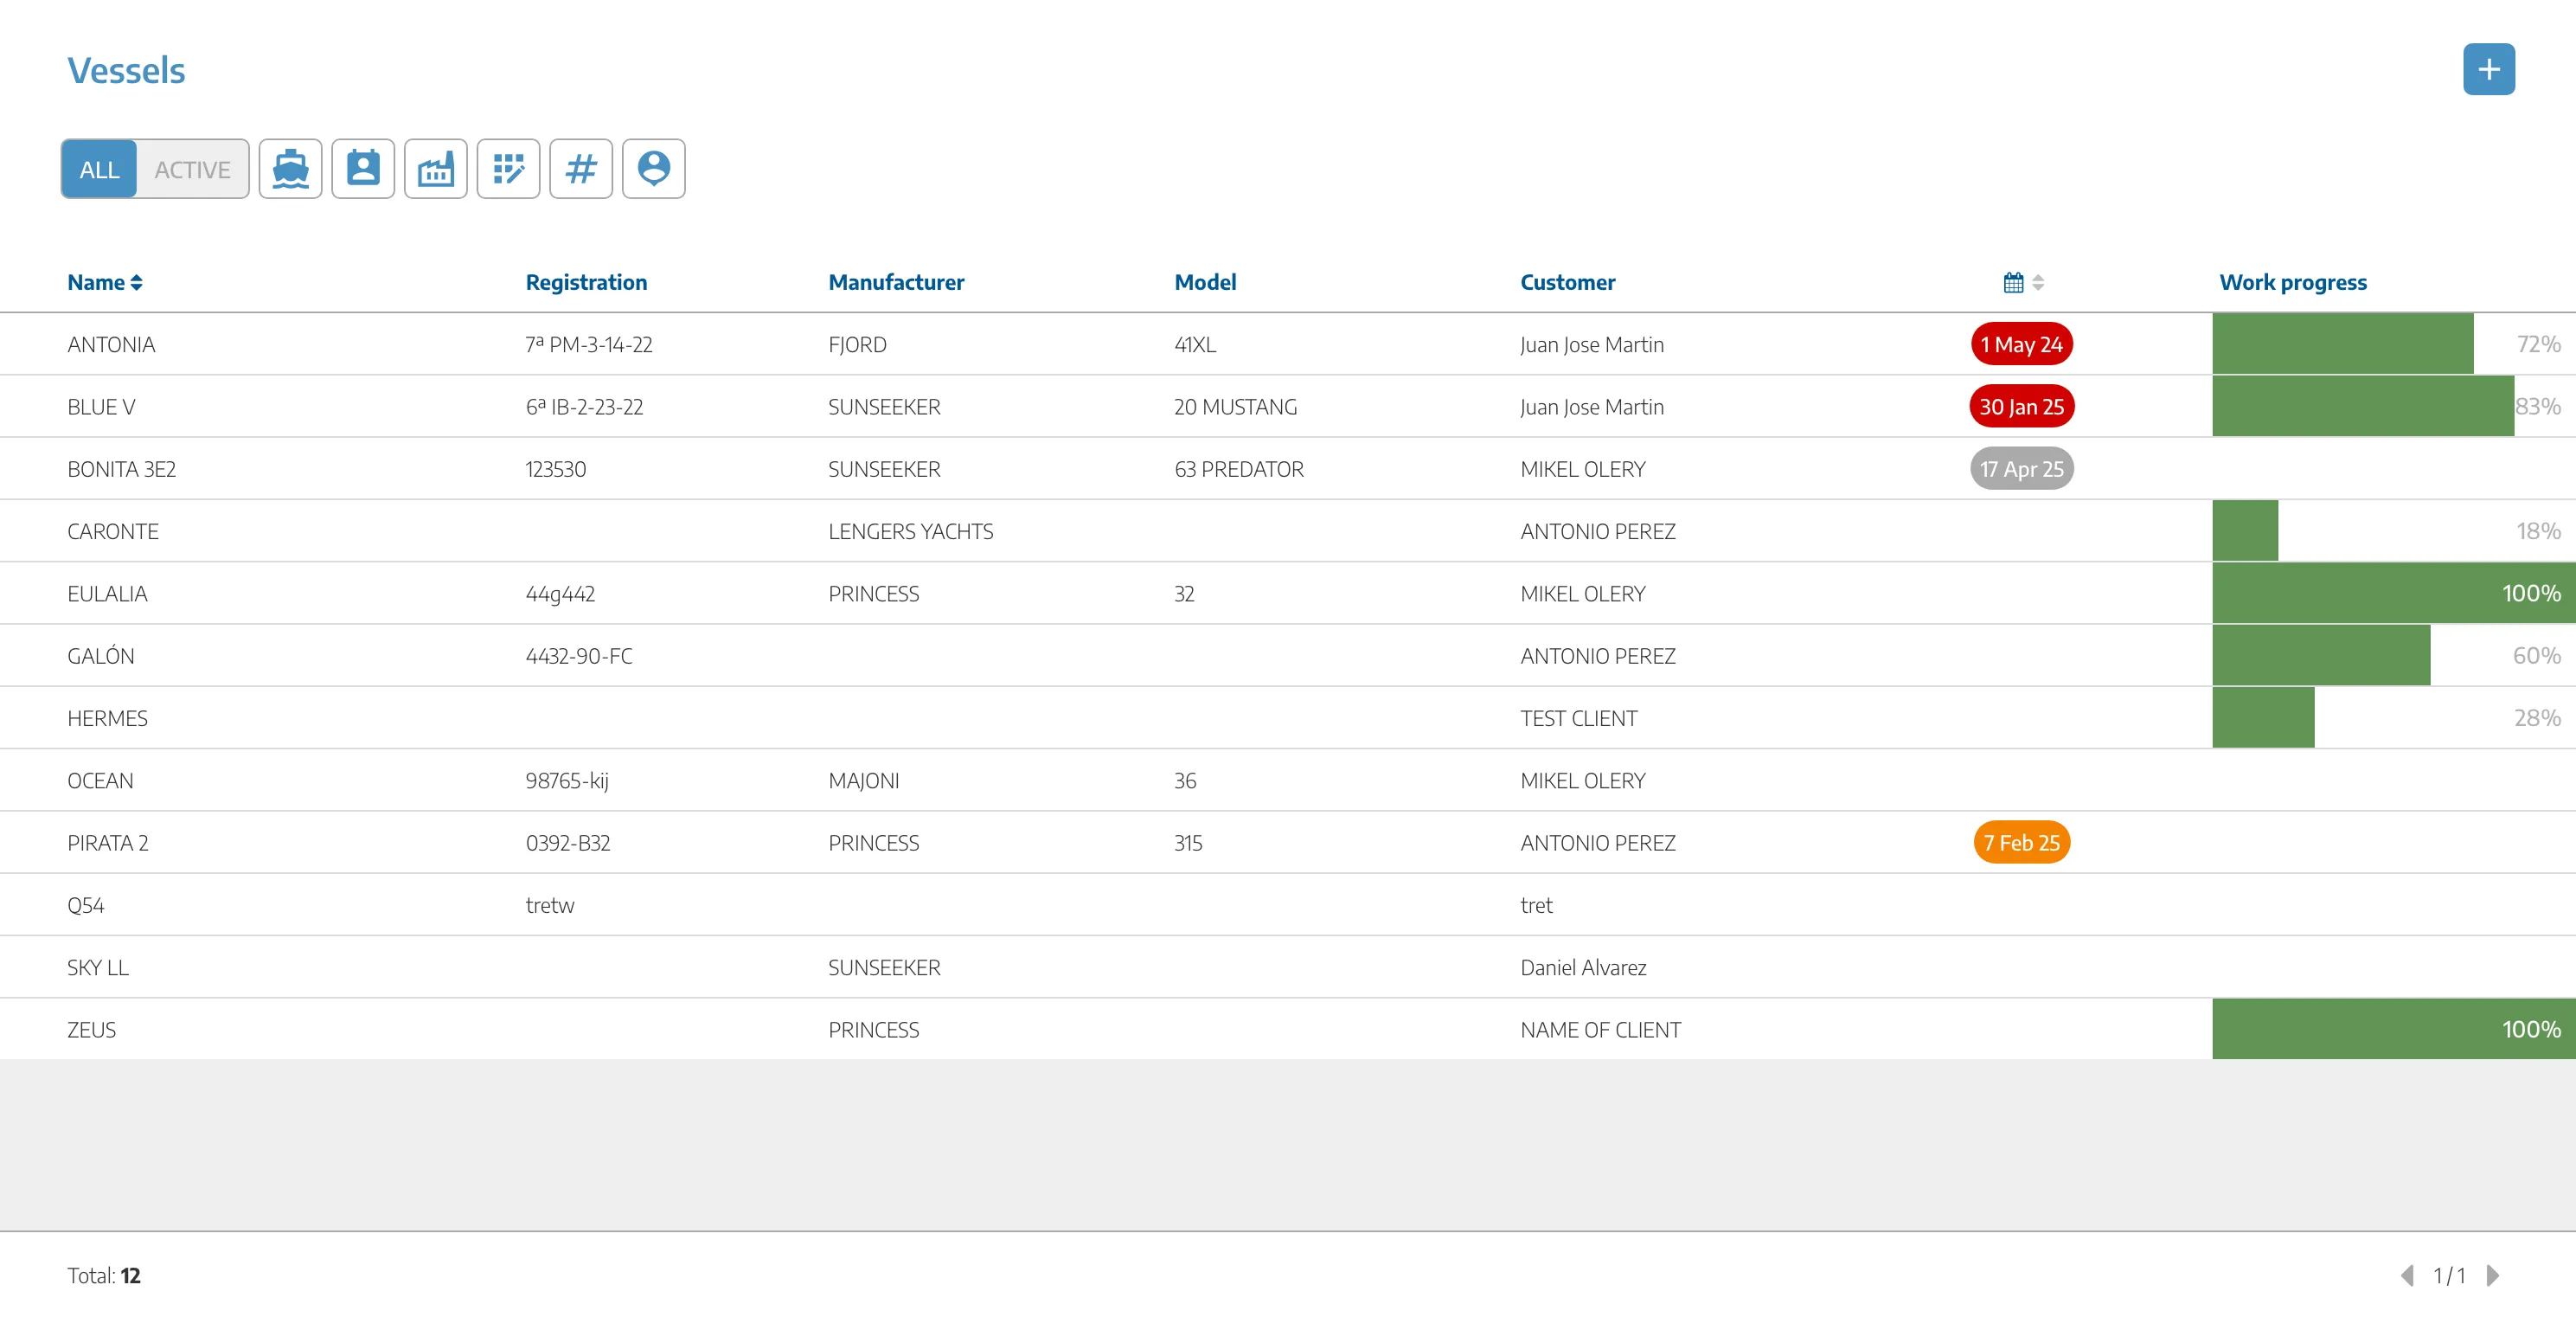Viewport: 2576px width, 1317px height.
Task: Click the contact card filter icon
Action: coord(363,169)
